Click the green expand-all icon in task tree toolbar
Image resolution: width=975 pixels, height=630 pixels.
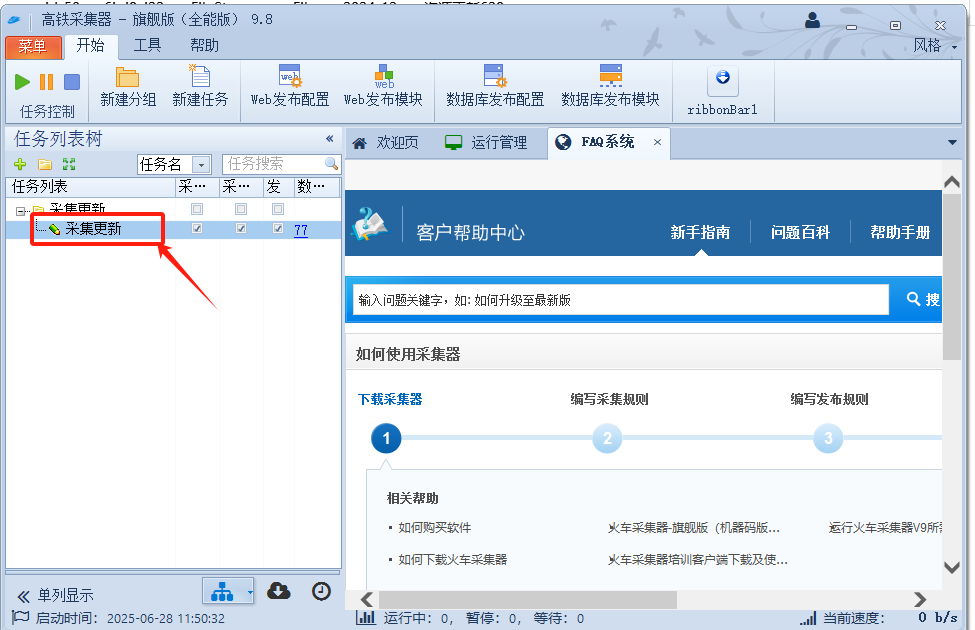point(69,164)
